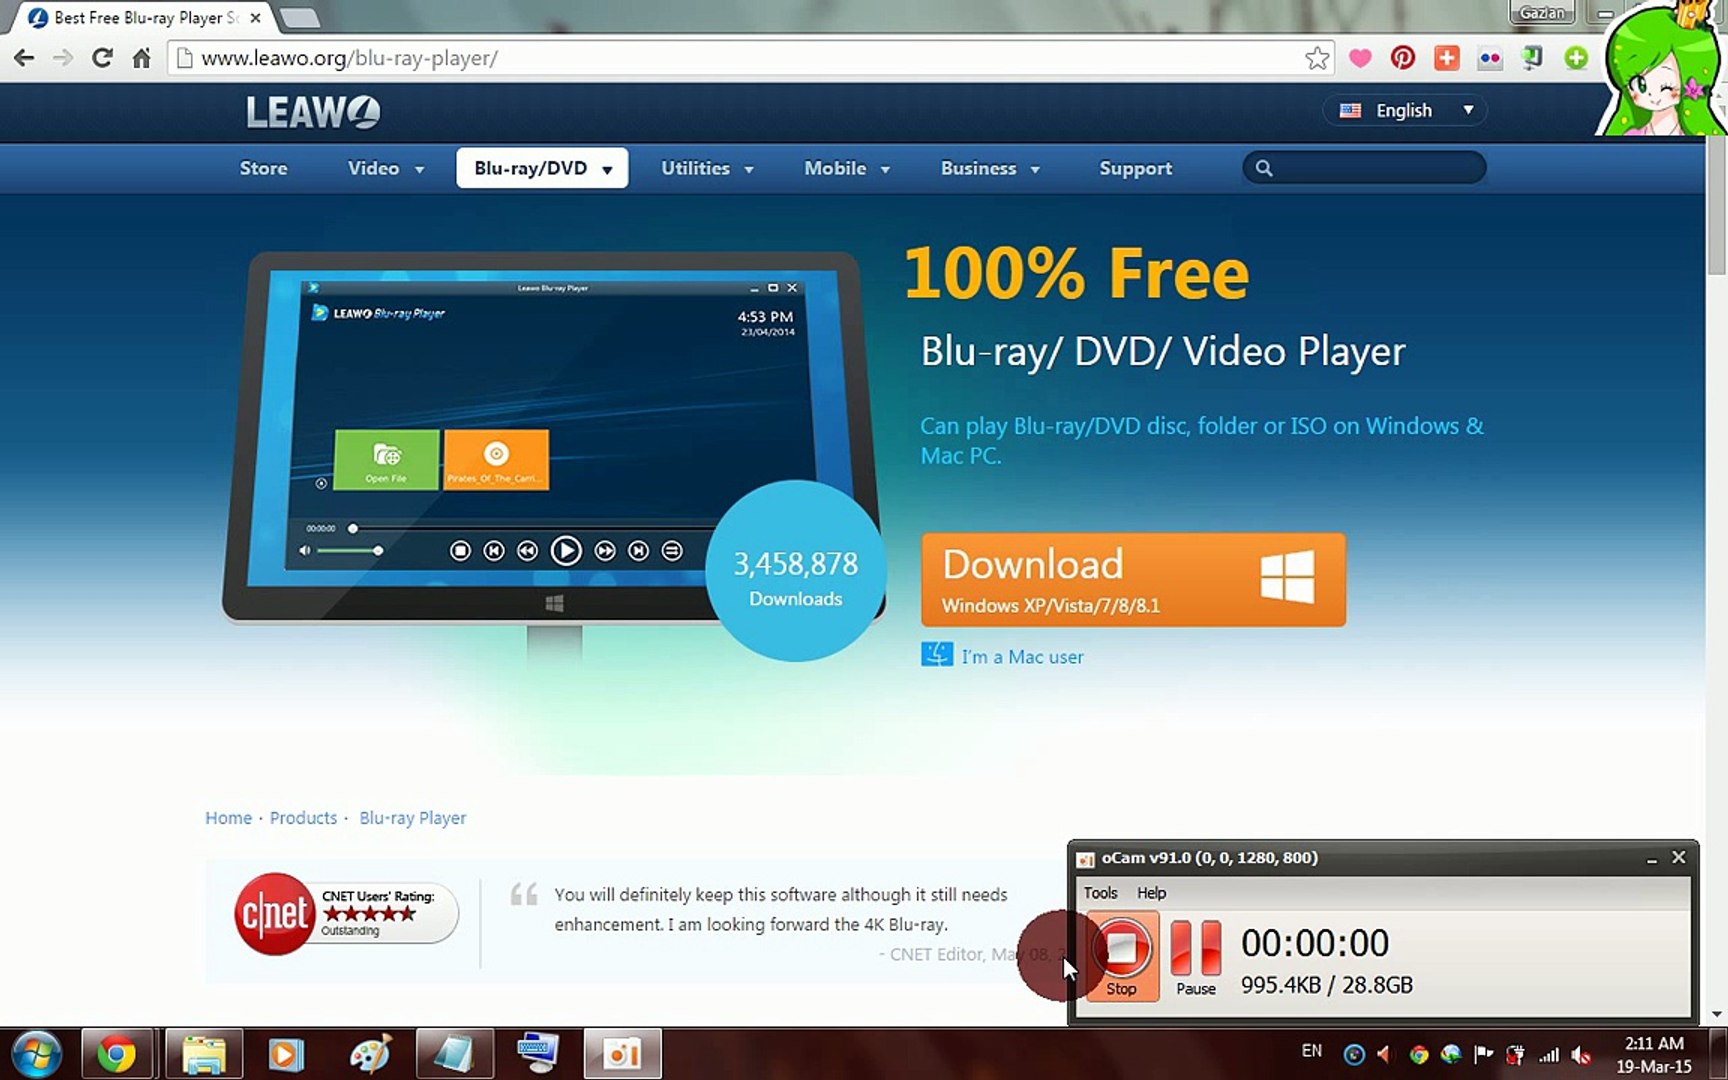1728x1080 pixels.
Task: Click the gray and green extension icon
Action: pos(1532,58)
